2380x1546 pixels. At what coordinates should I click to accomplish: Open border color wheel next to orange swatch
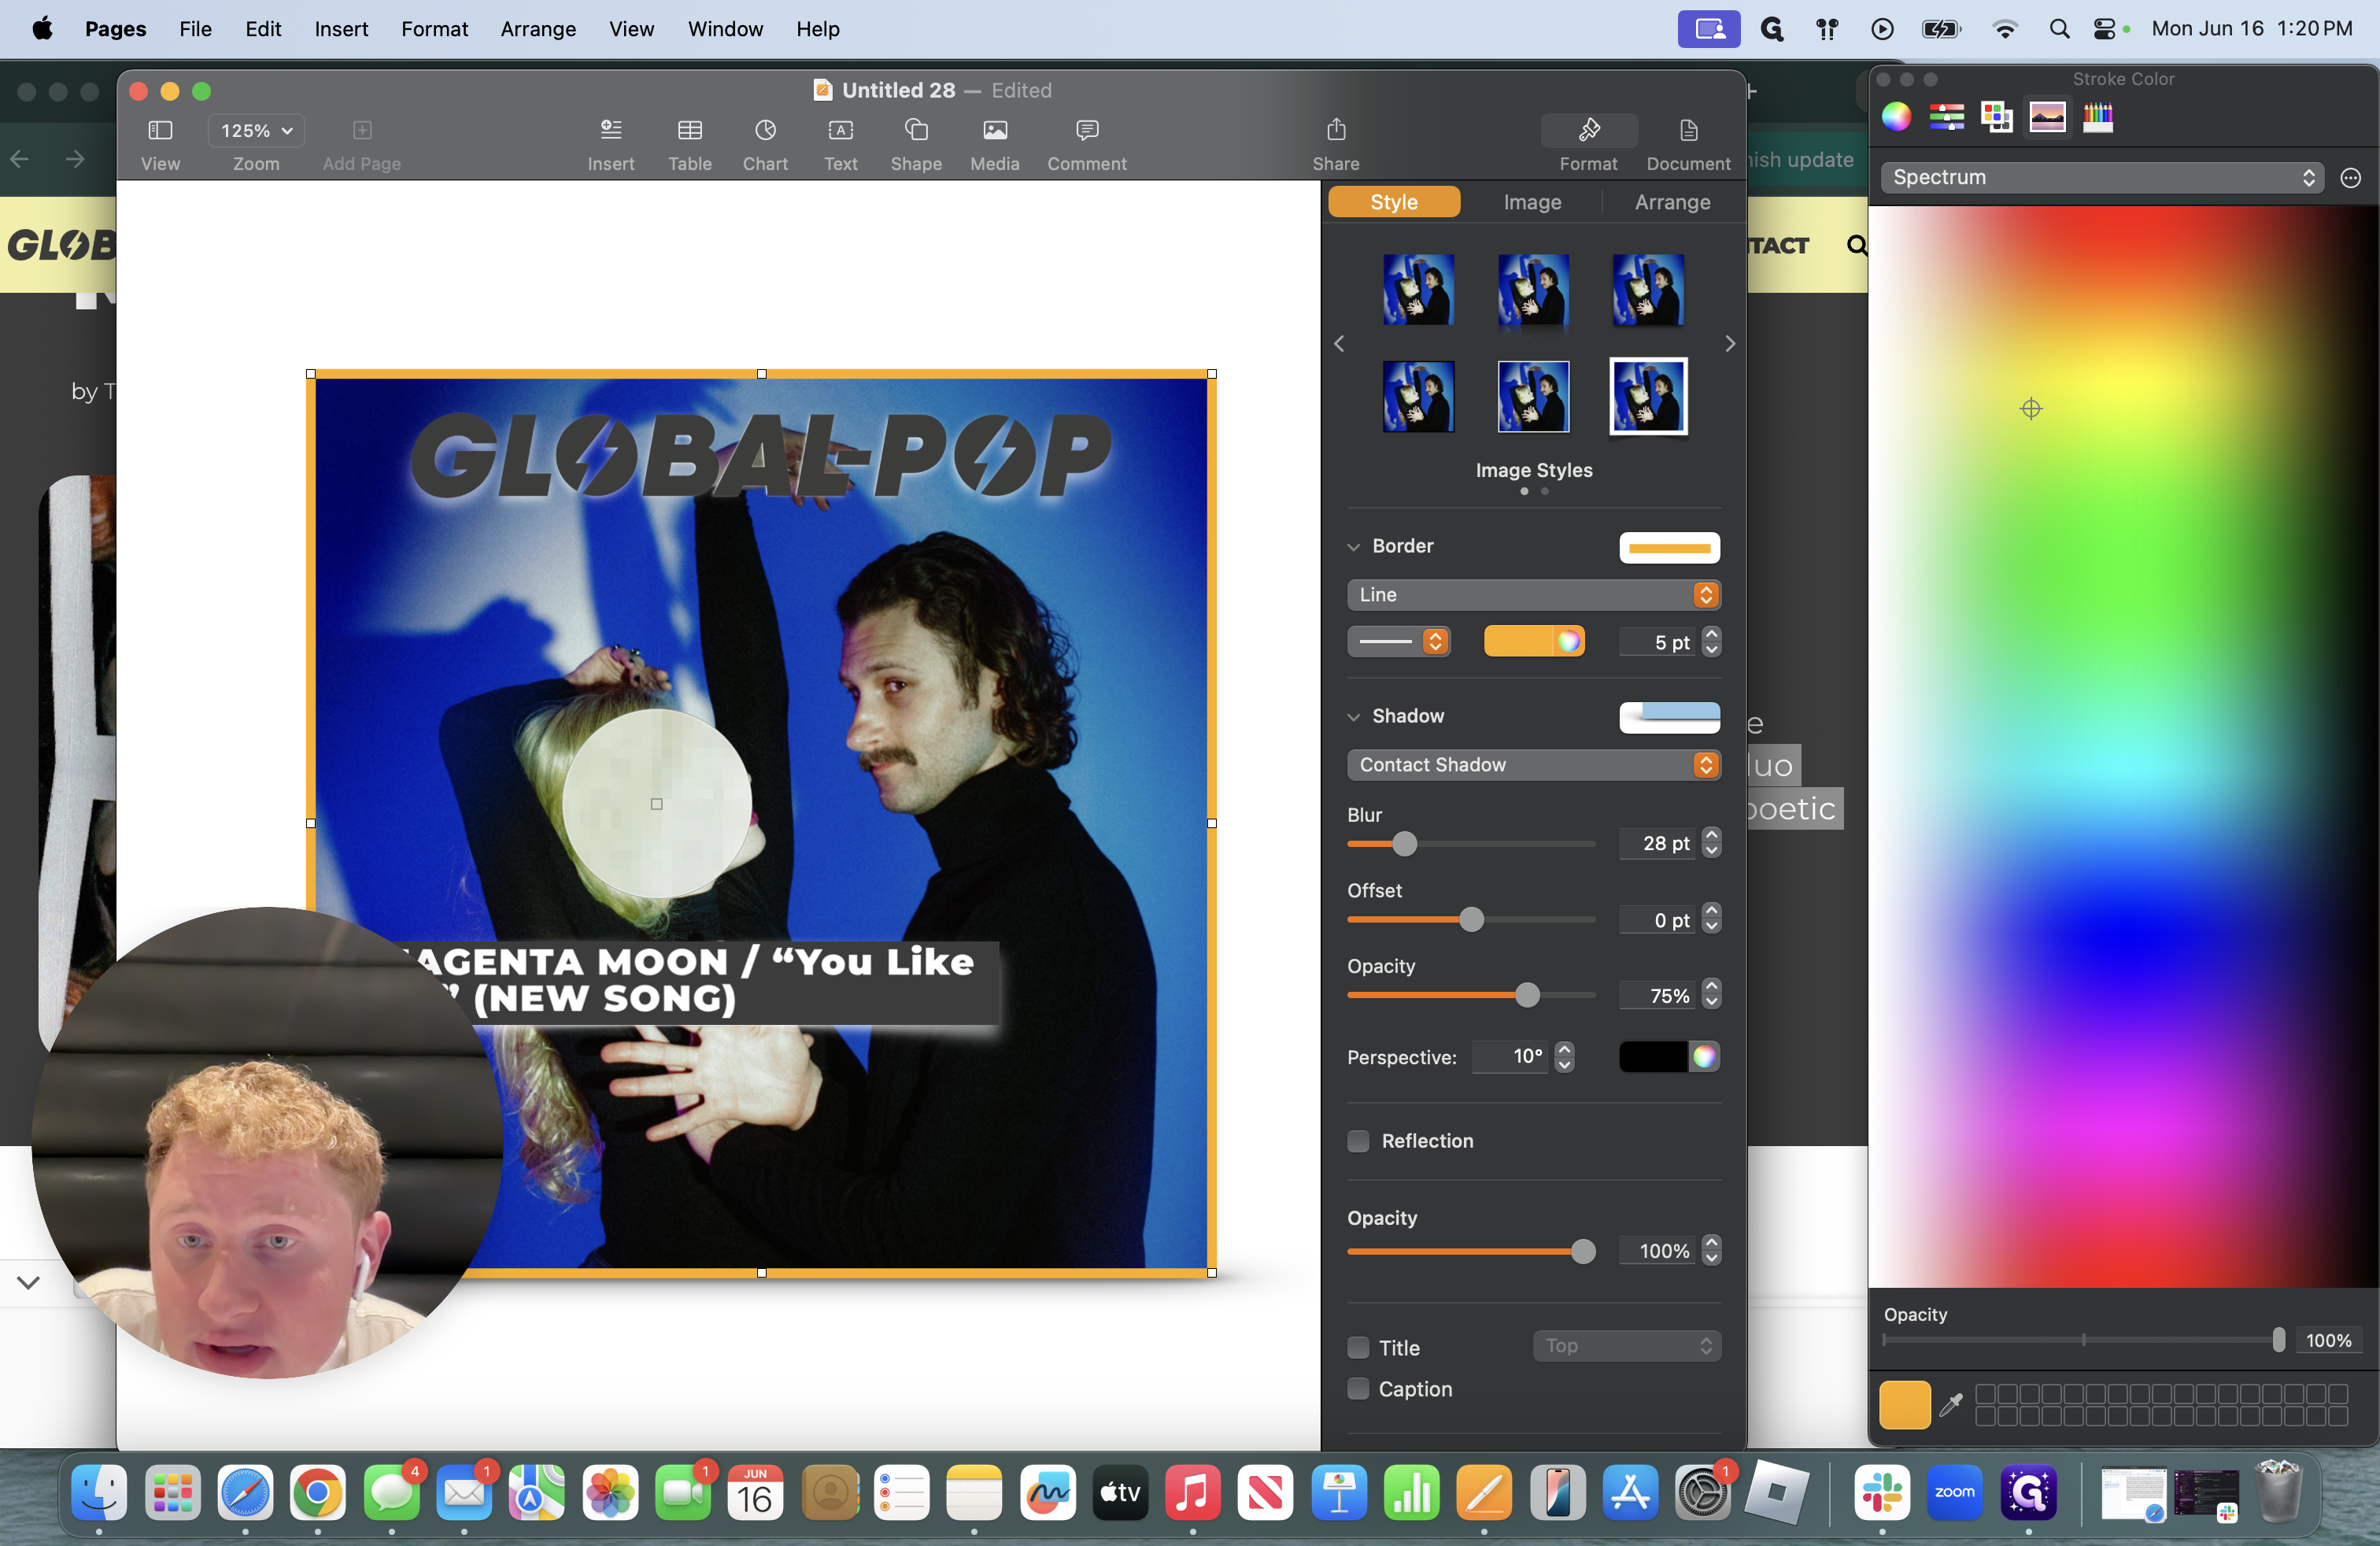[1569, 641]
